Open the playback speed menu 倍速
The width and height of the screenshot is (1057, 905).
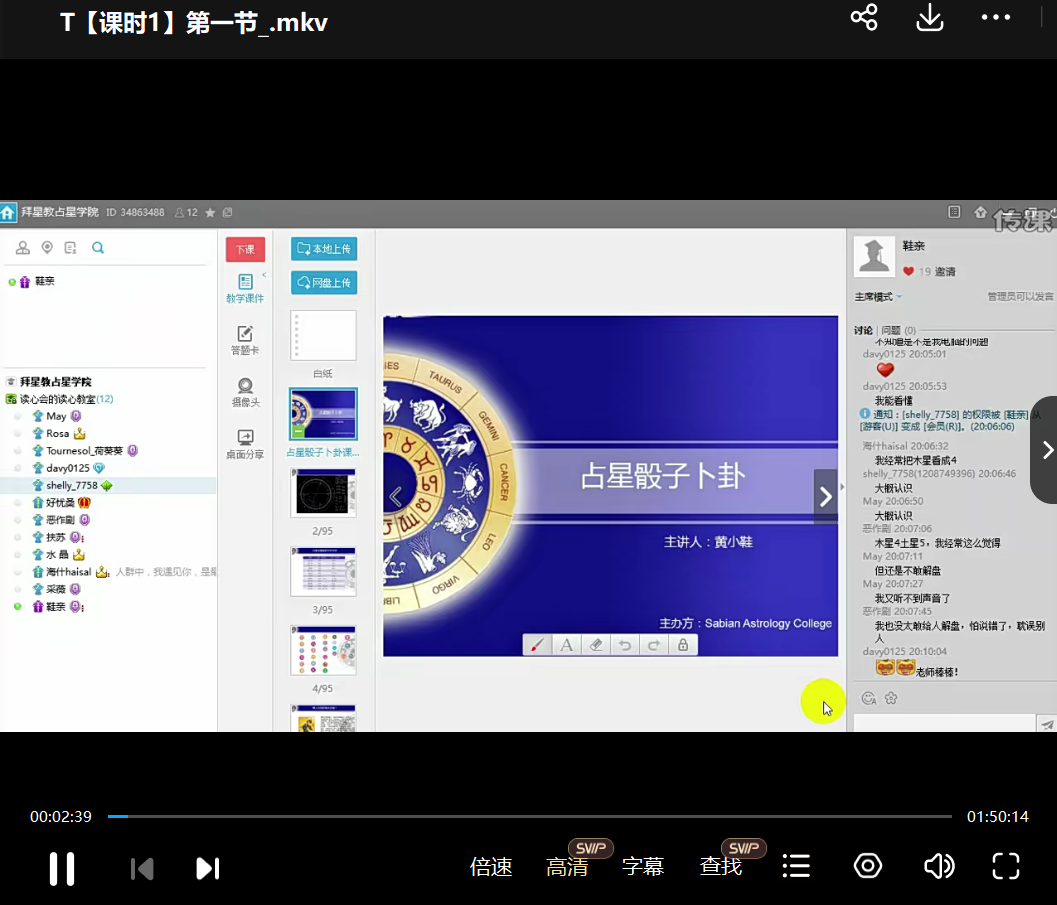pos(491,867)
